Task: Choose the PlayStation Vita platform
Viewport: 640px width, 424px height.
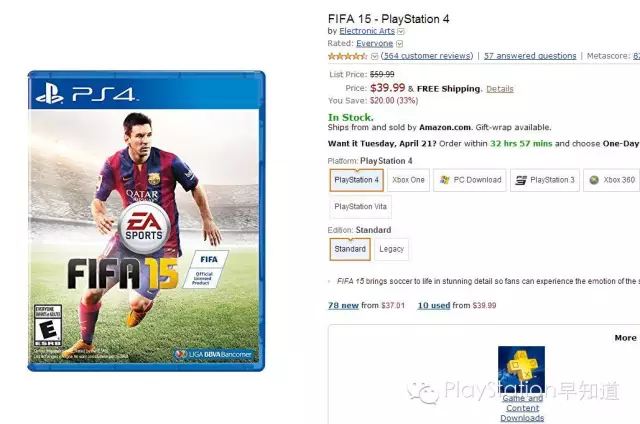Action: coord(360,207)
